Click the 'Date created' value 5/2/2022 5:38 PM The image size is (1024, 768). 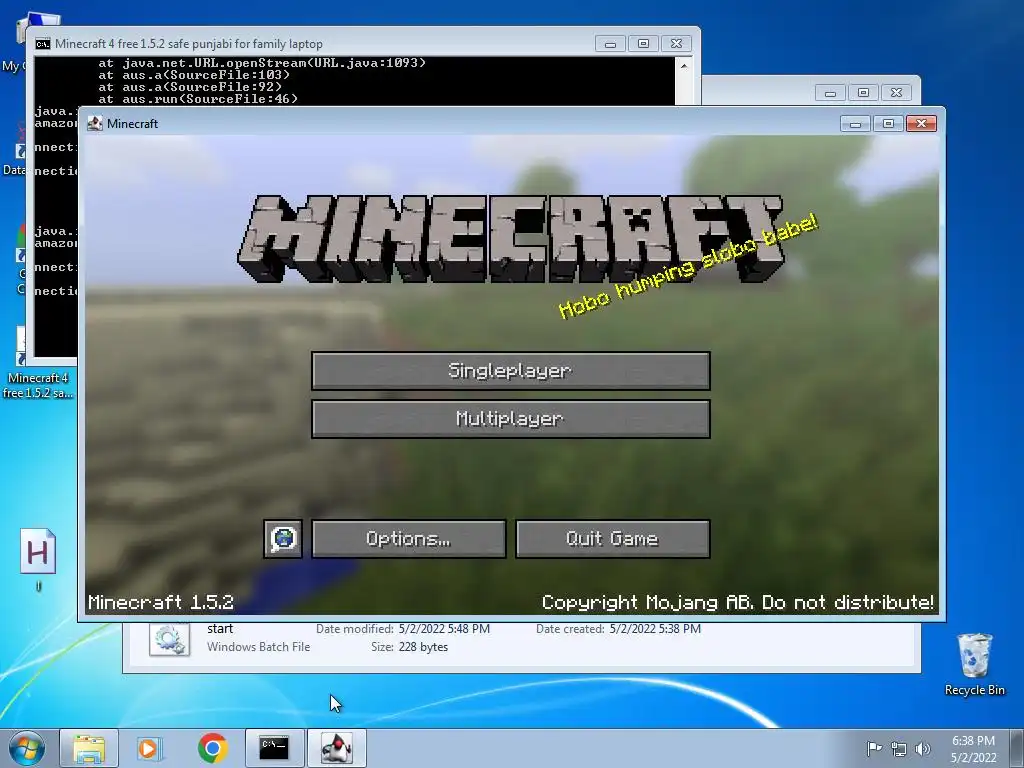[x=655, y=629]
